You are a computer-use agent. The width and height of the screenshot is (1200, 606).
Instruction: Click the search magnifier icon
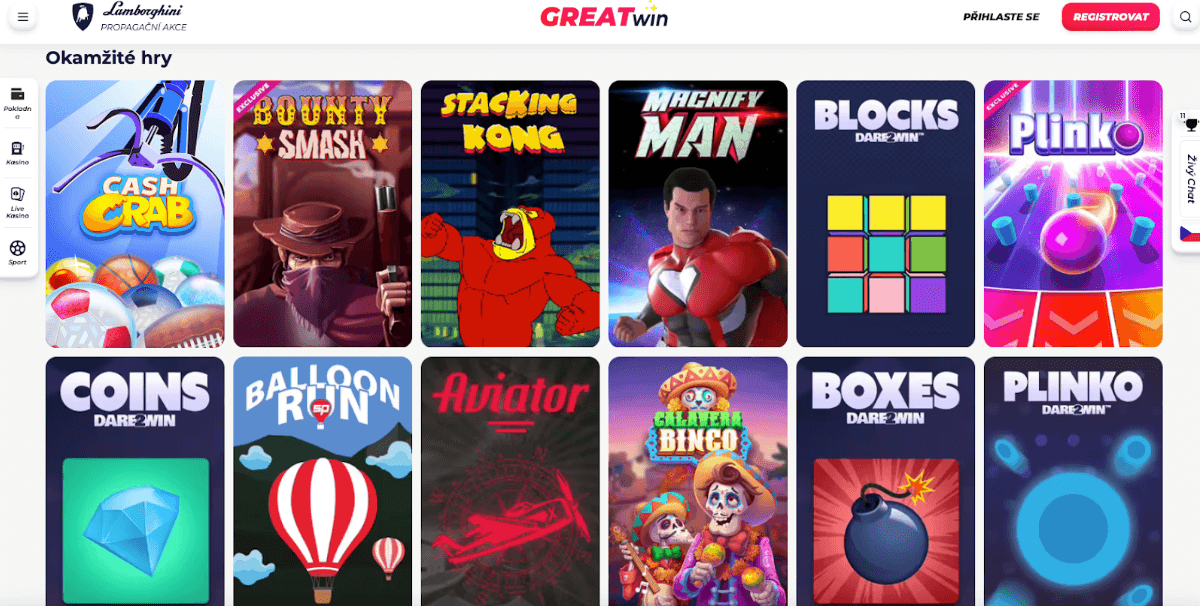point(1185,17)
